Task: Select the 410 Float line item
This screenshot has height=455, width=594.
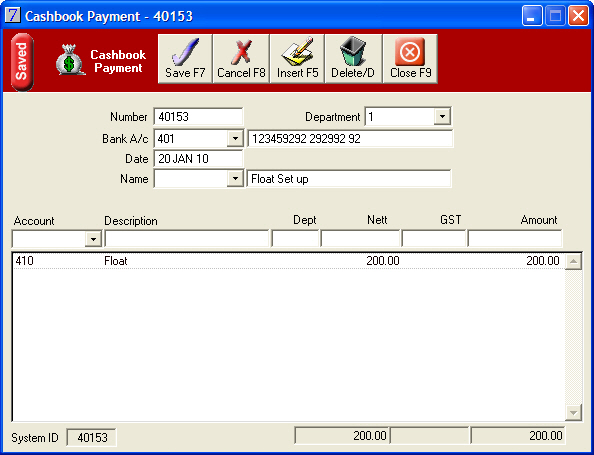Action: click(288, 261)
